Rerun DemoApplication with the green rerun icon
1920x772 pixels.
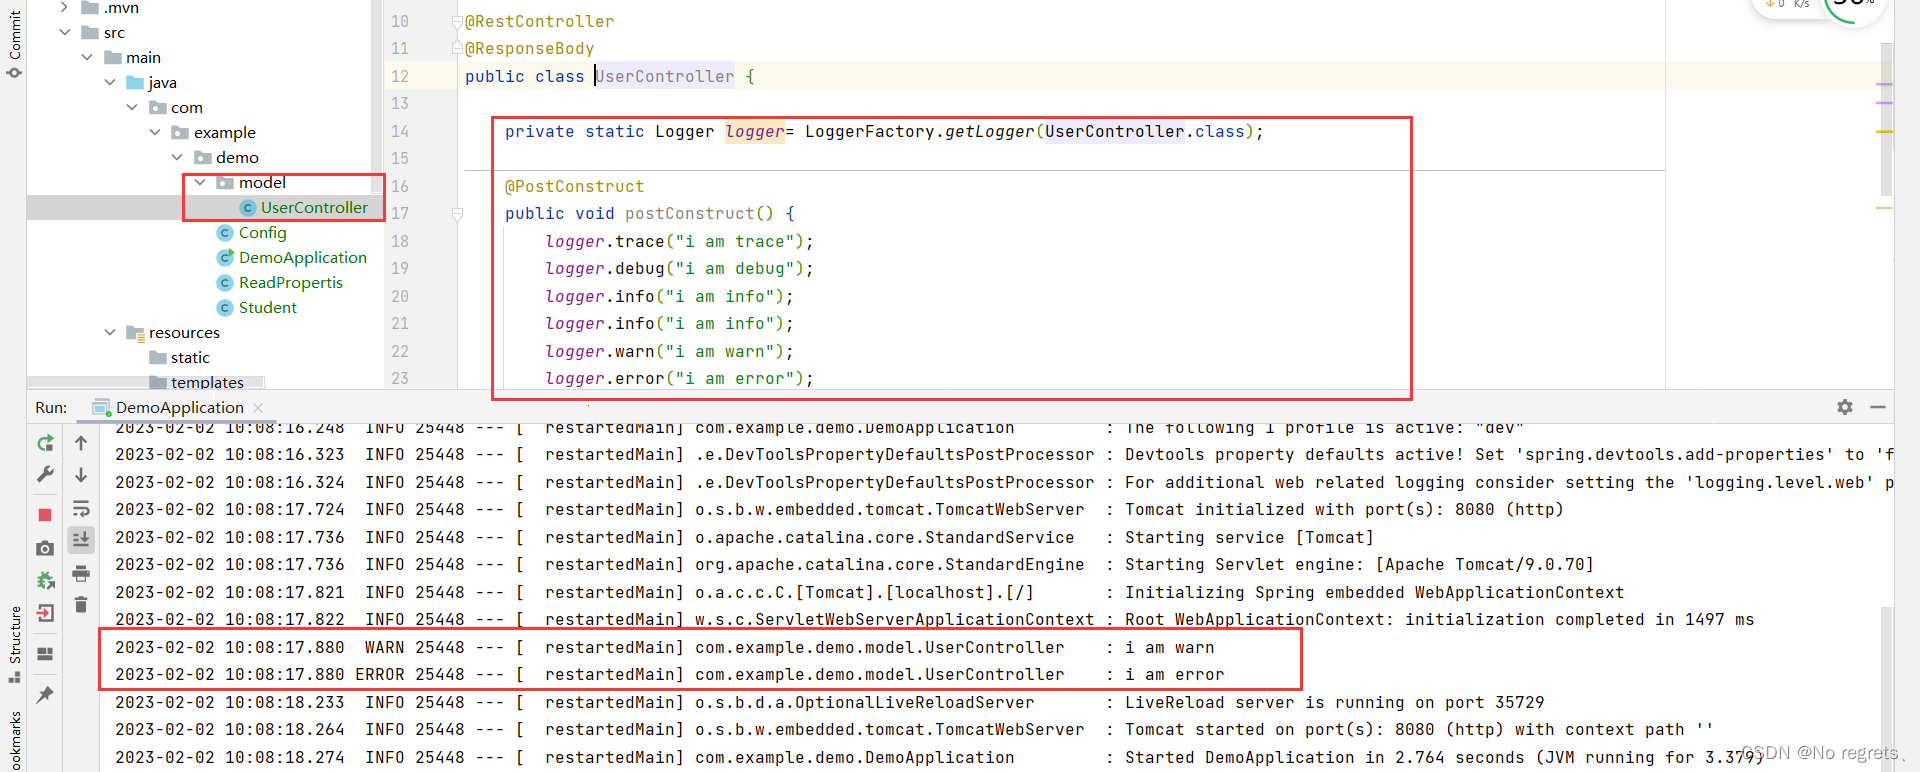pyautogui.click(x=45, y=443)
